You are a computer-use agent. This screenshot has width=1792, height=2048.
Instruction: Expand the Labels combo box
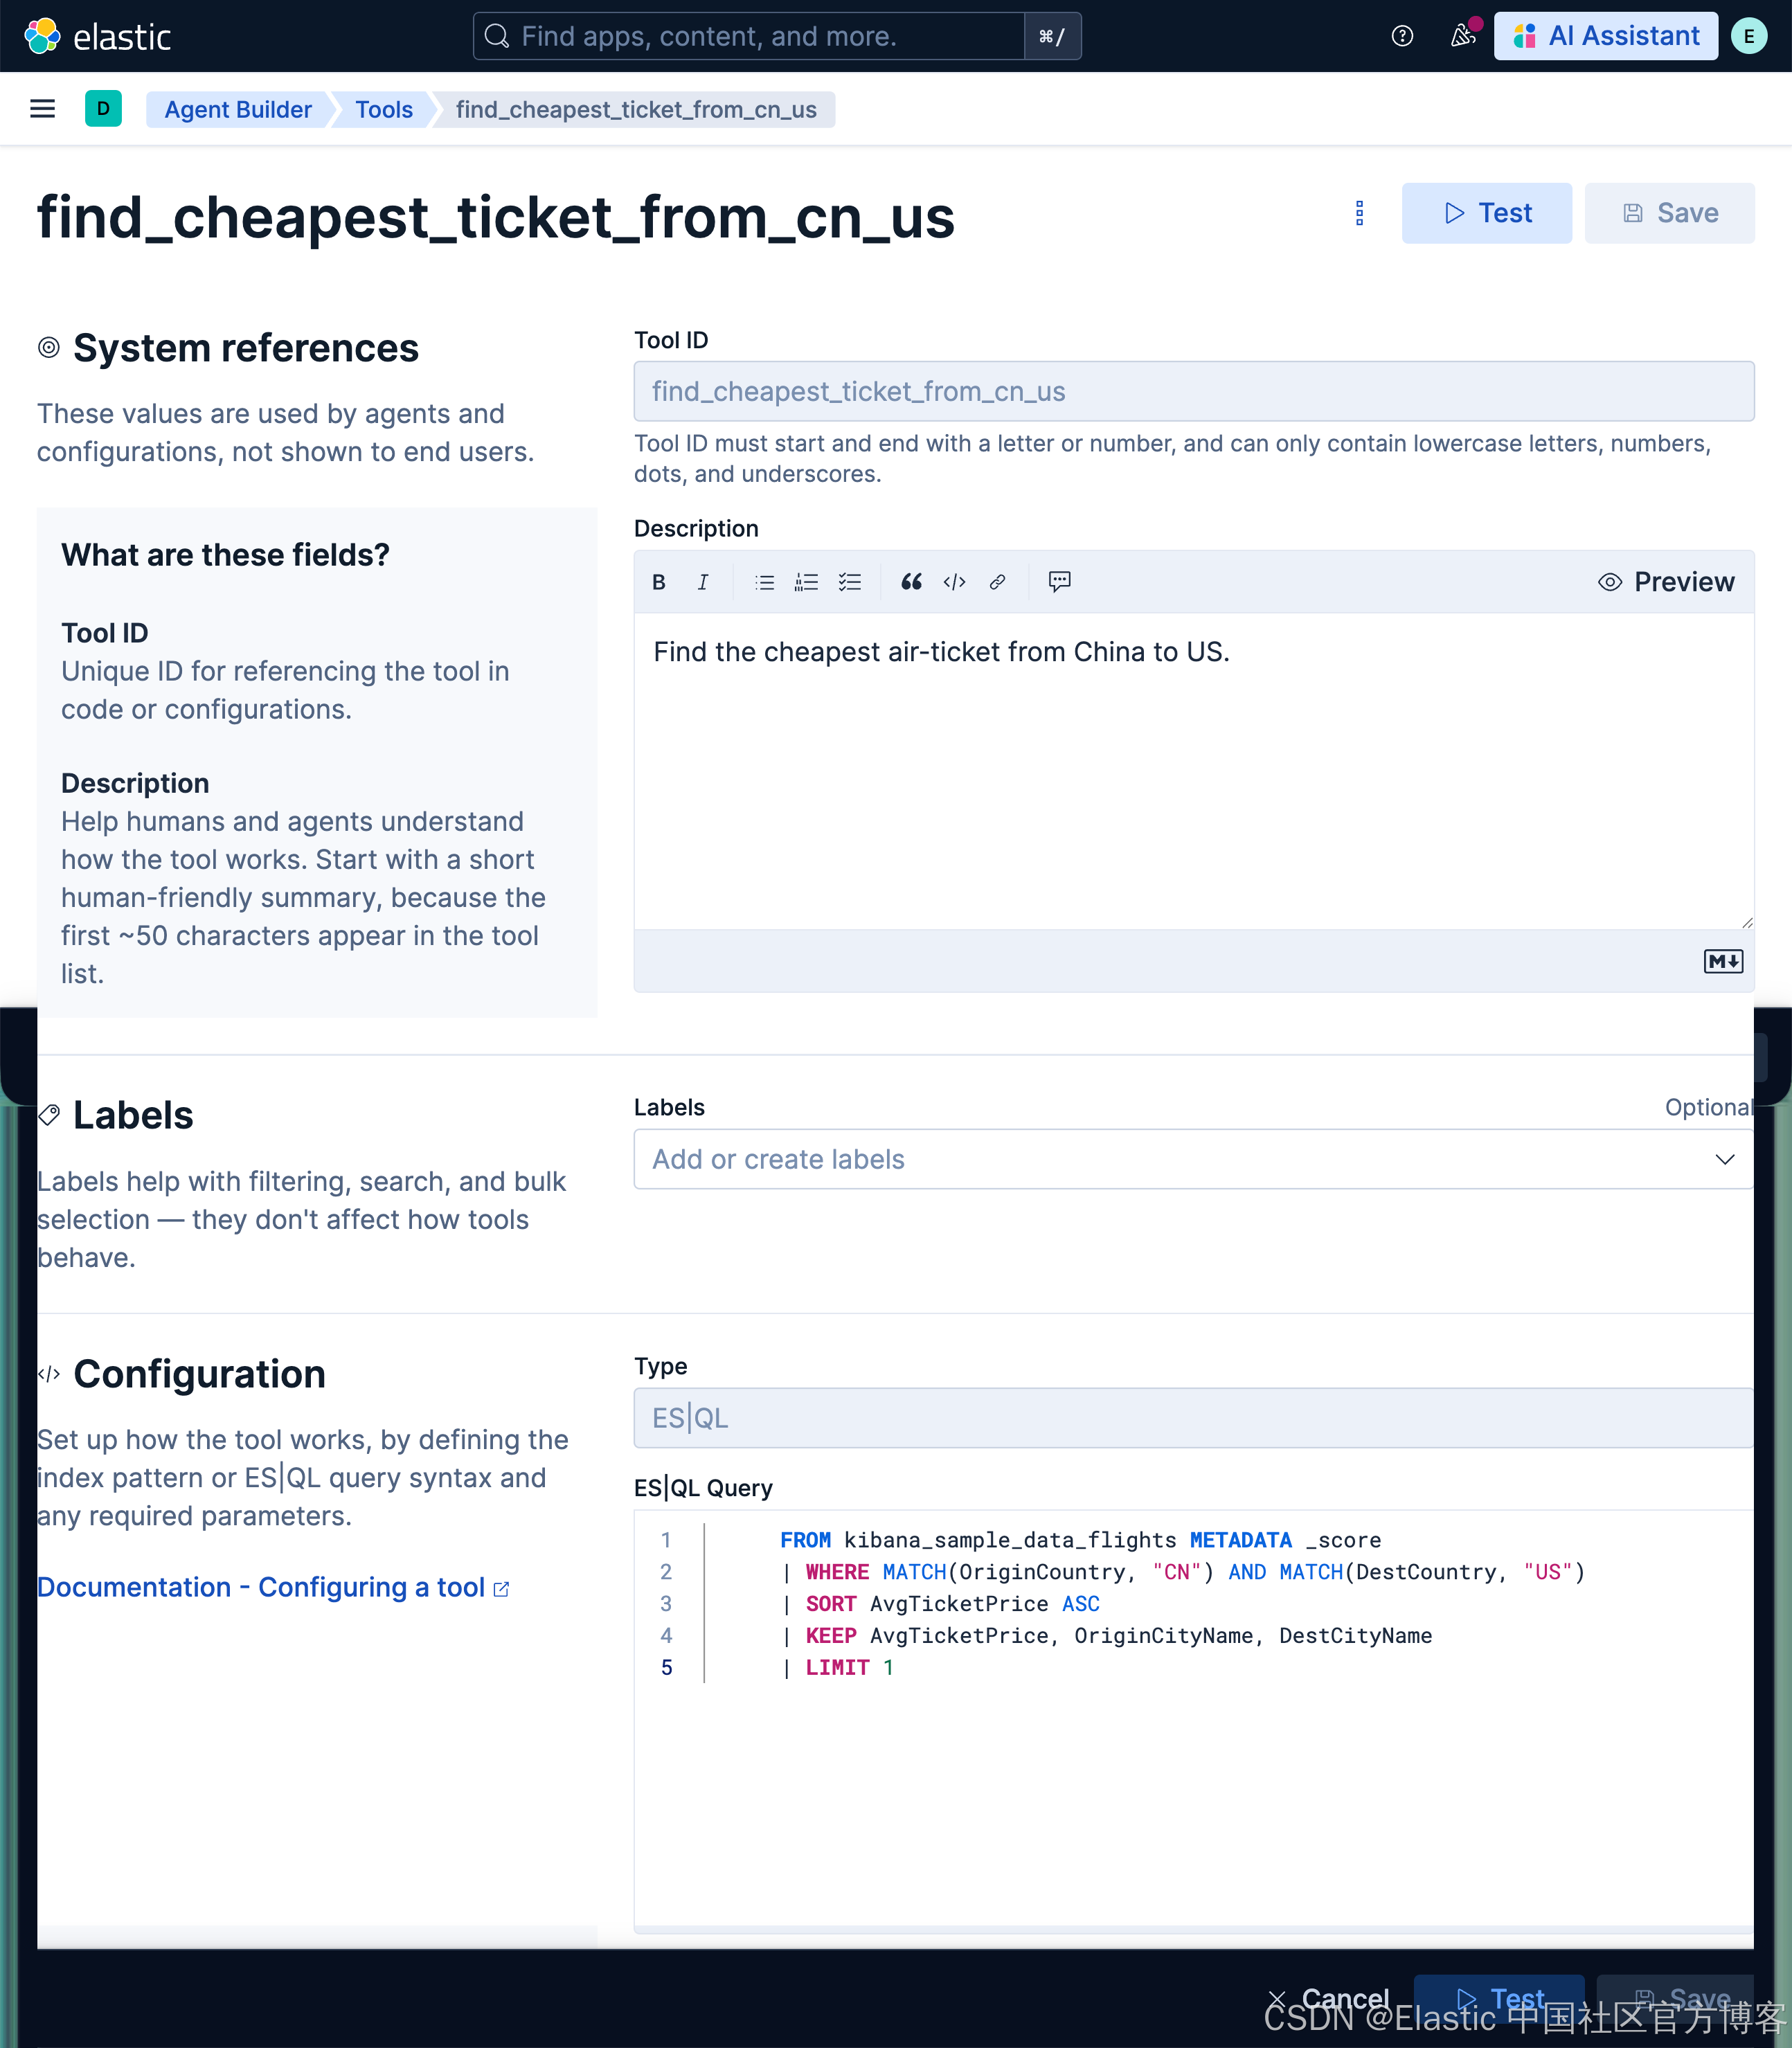(x=1724, y=1159)
